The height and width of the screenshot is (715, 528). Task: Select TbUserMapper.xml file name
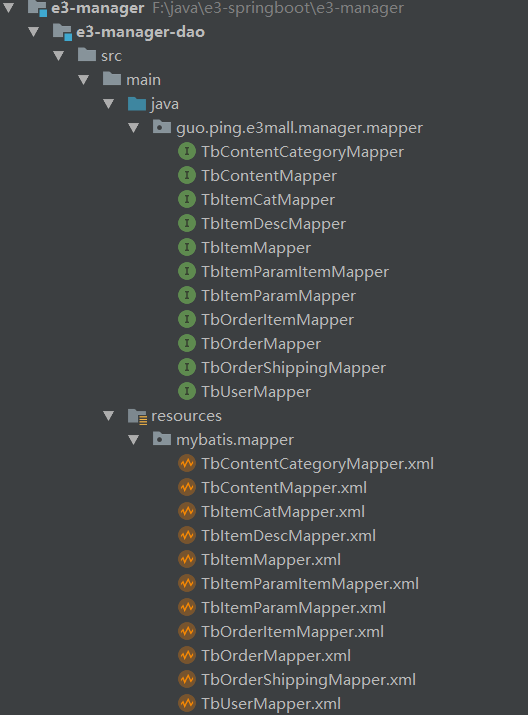click(x=271, y=704)
